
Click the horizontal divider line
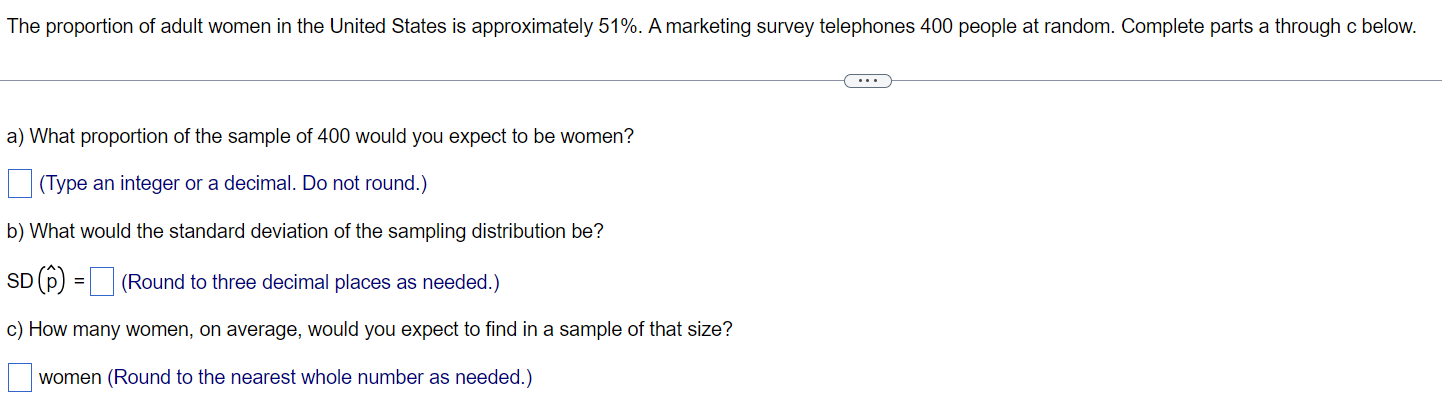pyautogui.click(x=400, y=81)
